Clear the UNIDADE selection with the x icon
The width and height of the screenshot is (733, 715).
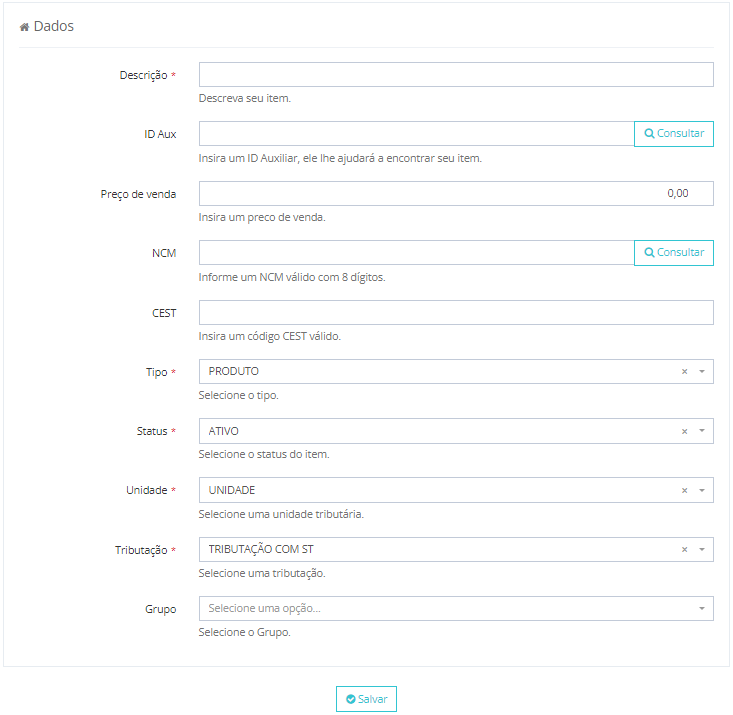(685, 491)
